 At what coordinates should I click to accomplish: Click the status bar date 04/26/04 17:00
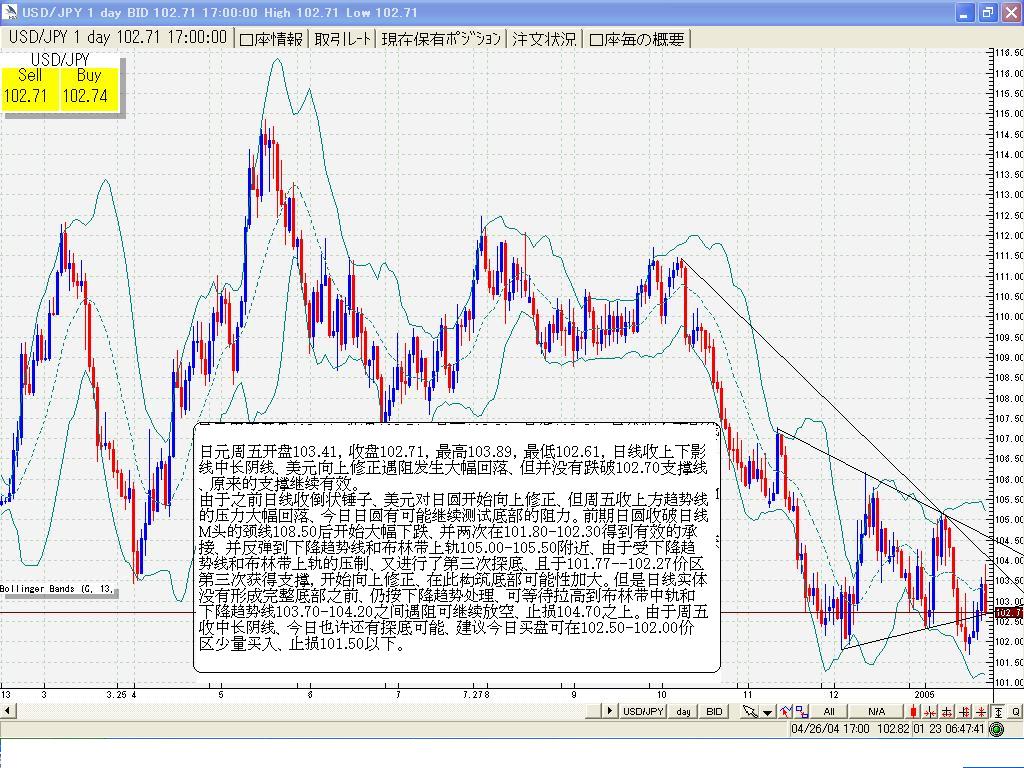click(x=830, y=729)
